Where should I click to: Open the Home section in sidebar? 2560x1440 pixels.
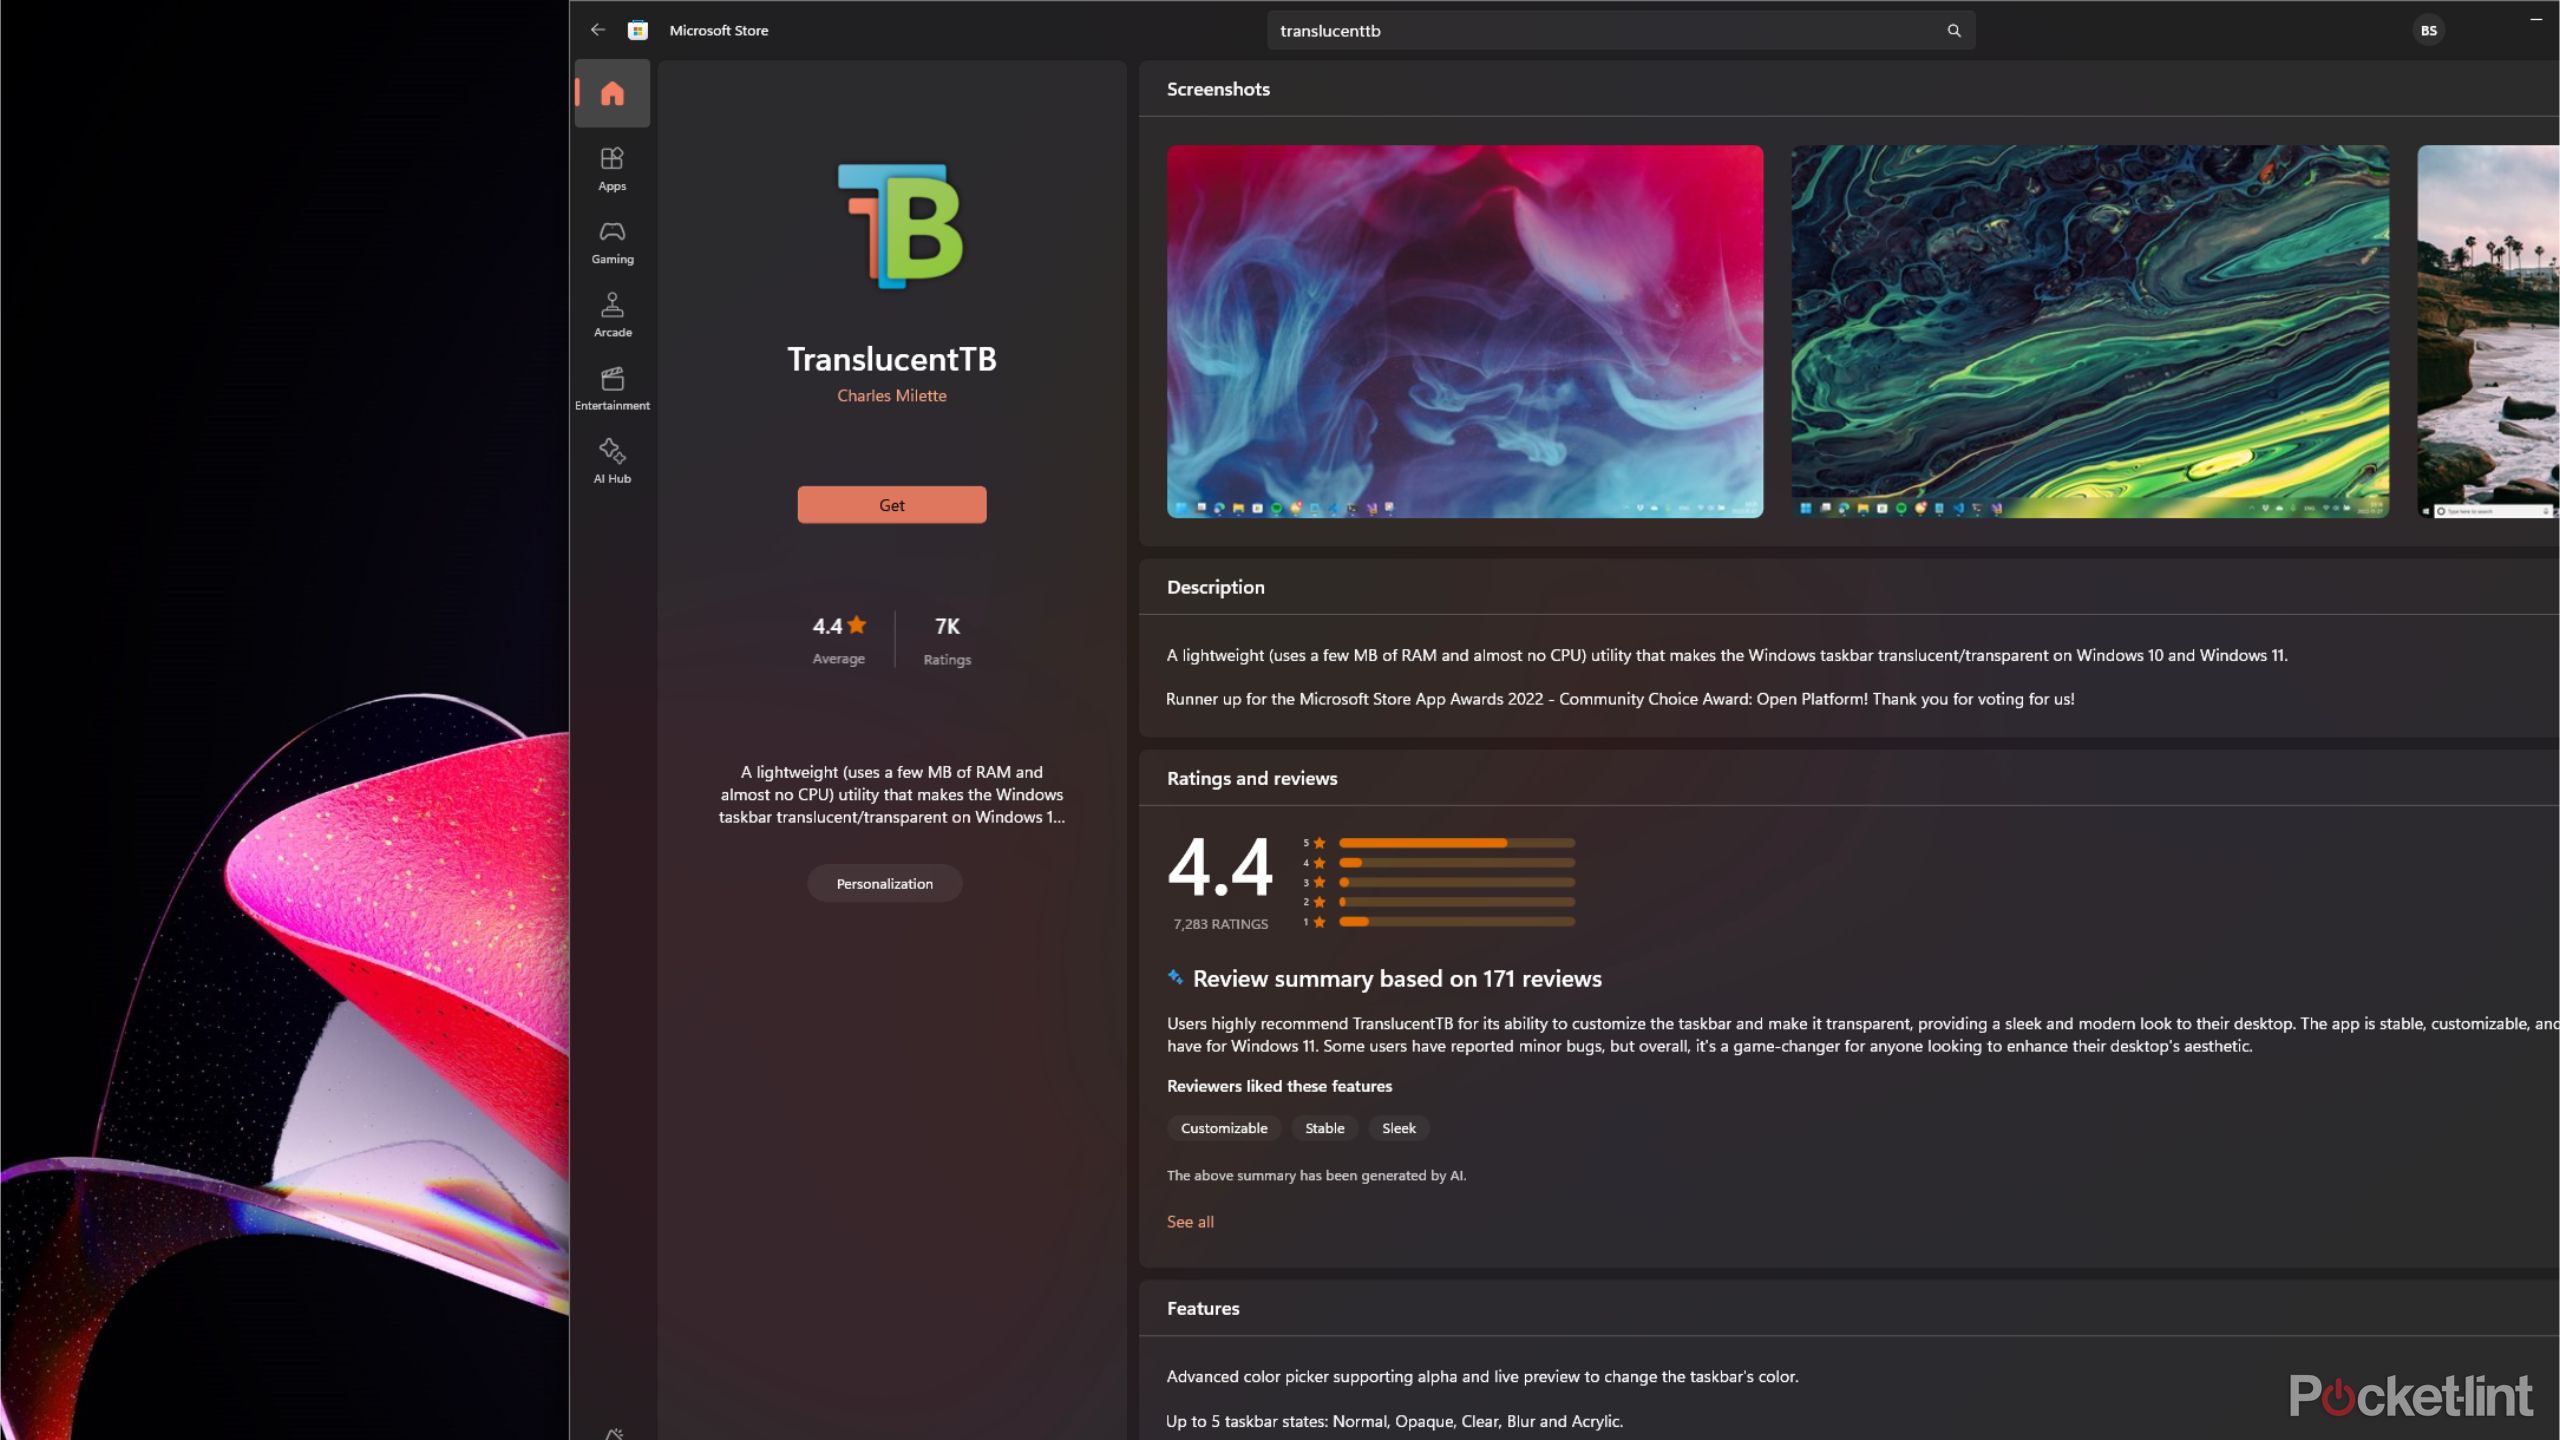coord(612,93)
